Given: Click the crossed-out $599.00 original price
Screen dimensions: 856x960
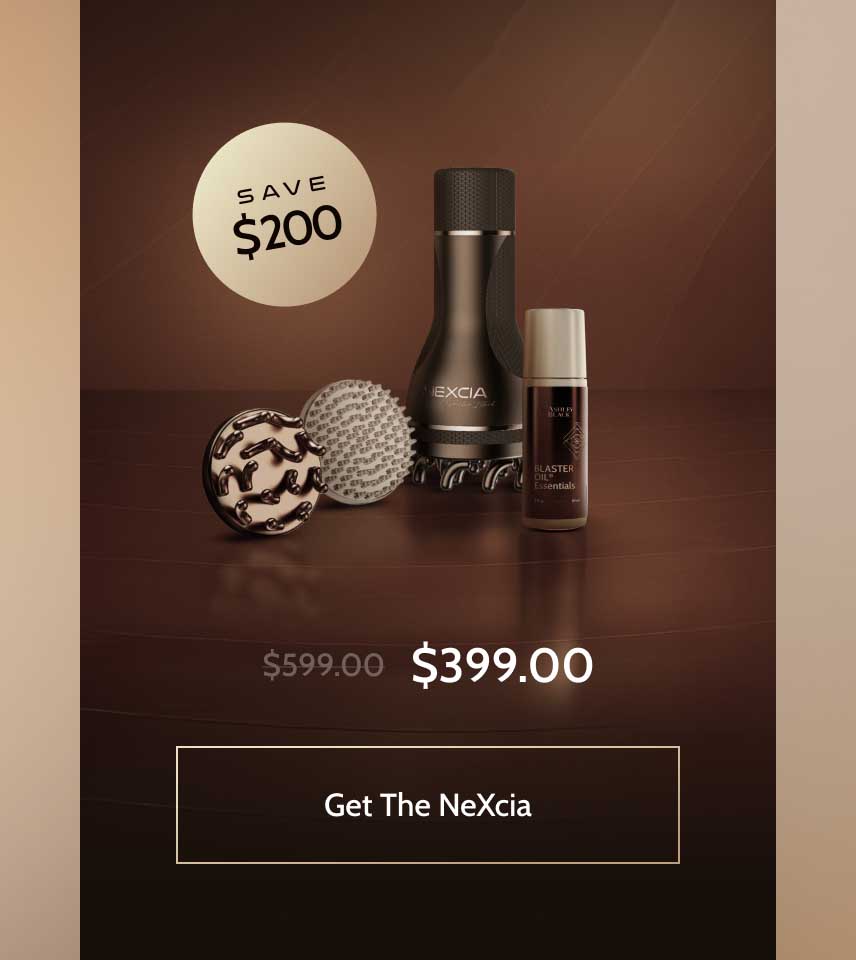Looking at the screenshot, I should click(x=323, y=665).
